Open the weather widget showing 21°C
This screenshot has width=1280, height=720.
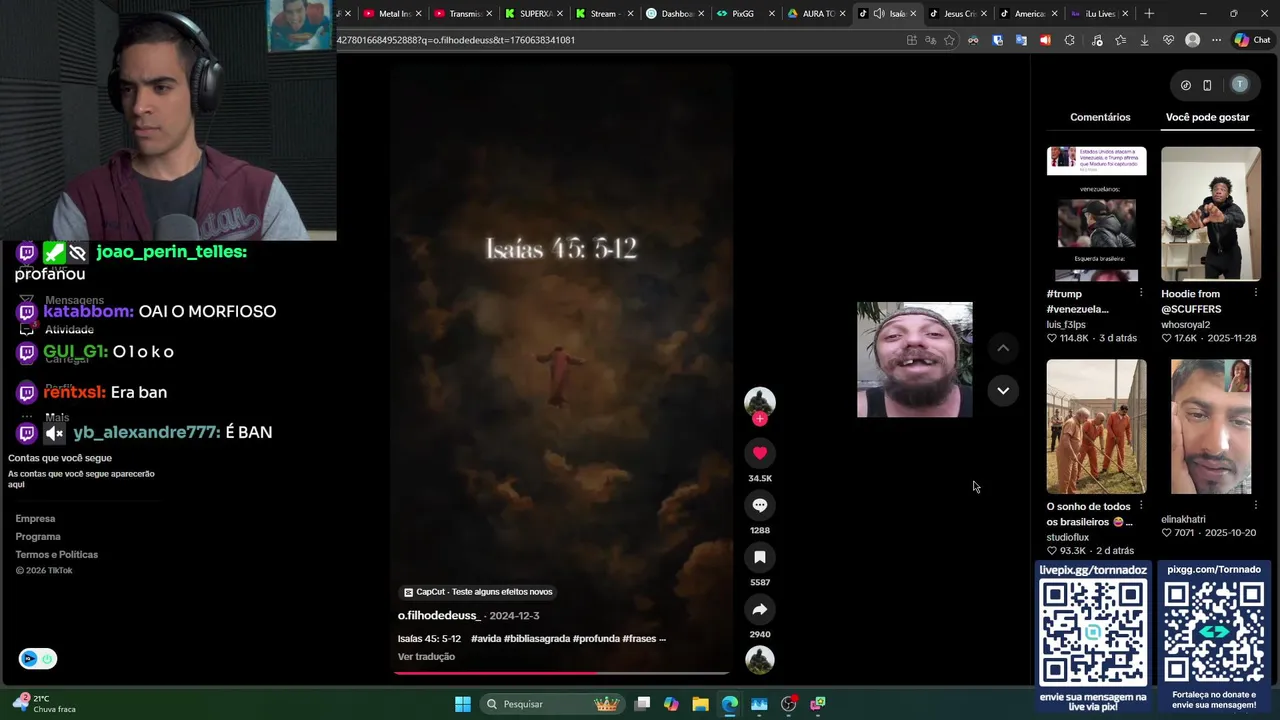(45, 703)
